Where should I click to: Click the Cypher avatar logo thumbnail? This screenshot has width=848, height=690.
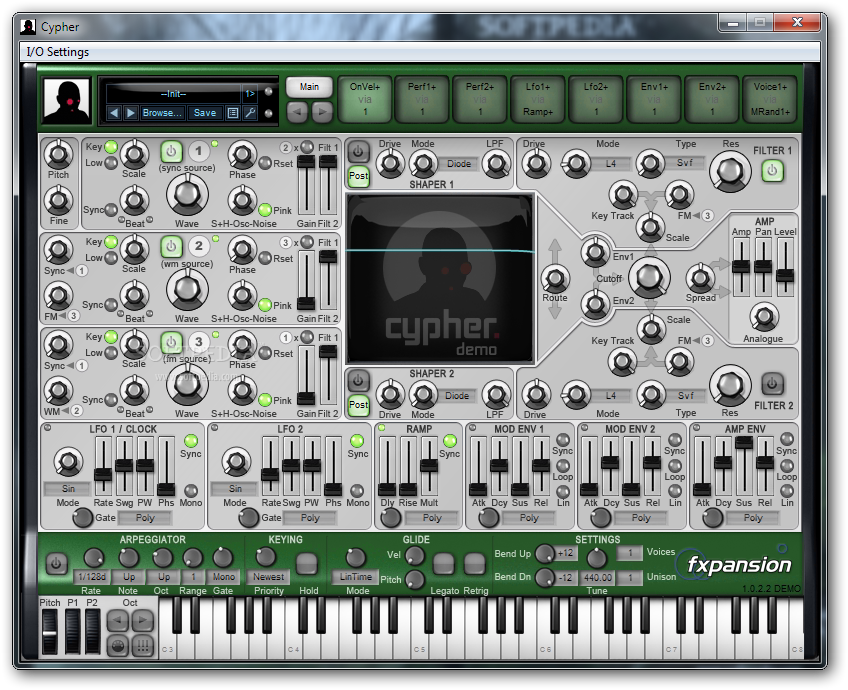pos(67,101)
